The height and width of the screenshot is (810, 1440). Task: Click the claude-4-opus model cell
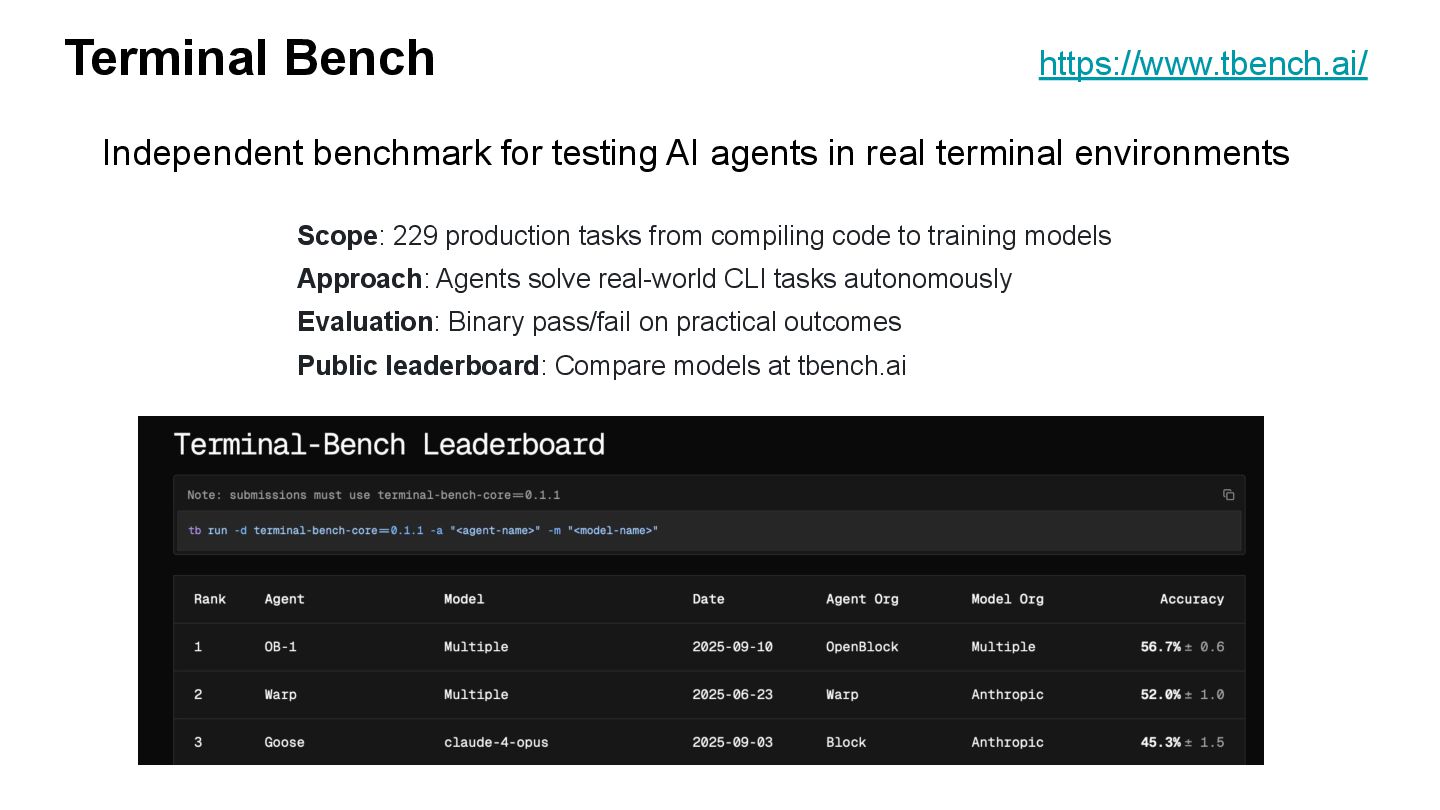click(496, 742)
